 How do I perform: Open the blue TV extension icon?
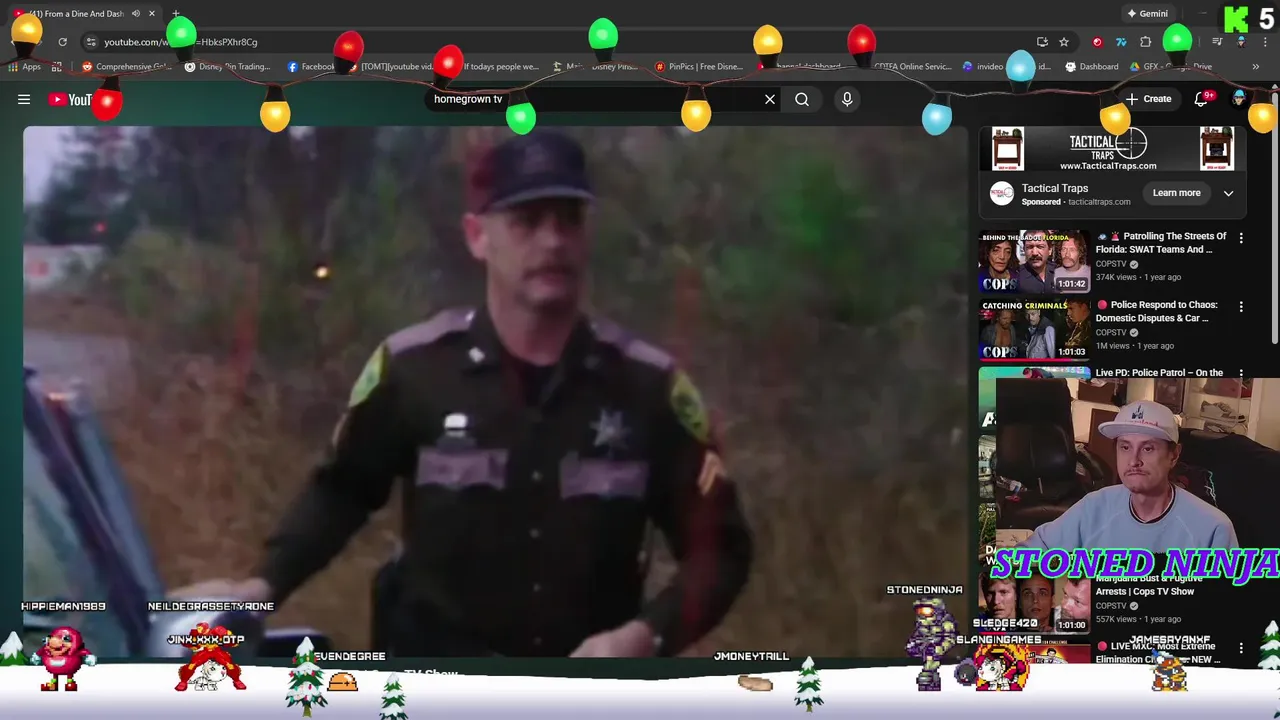1121,42
